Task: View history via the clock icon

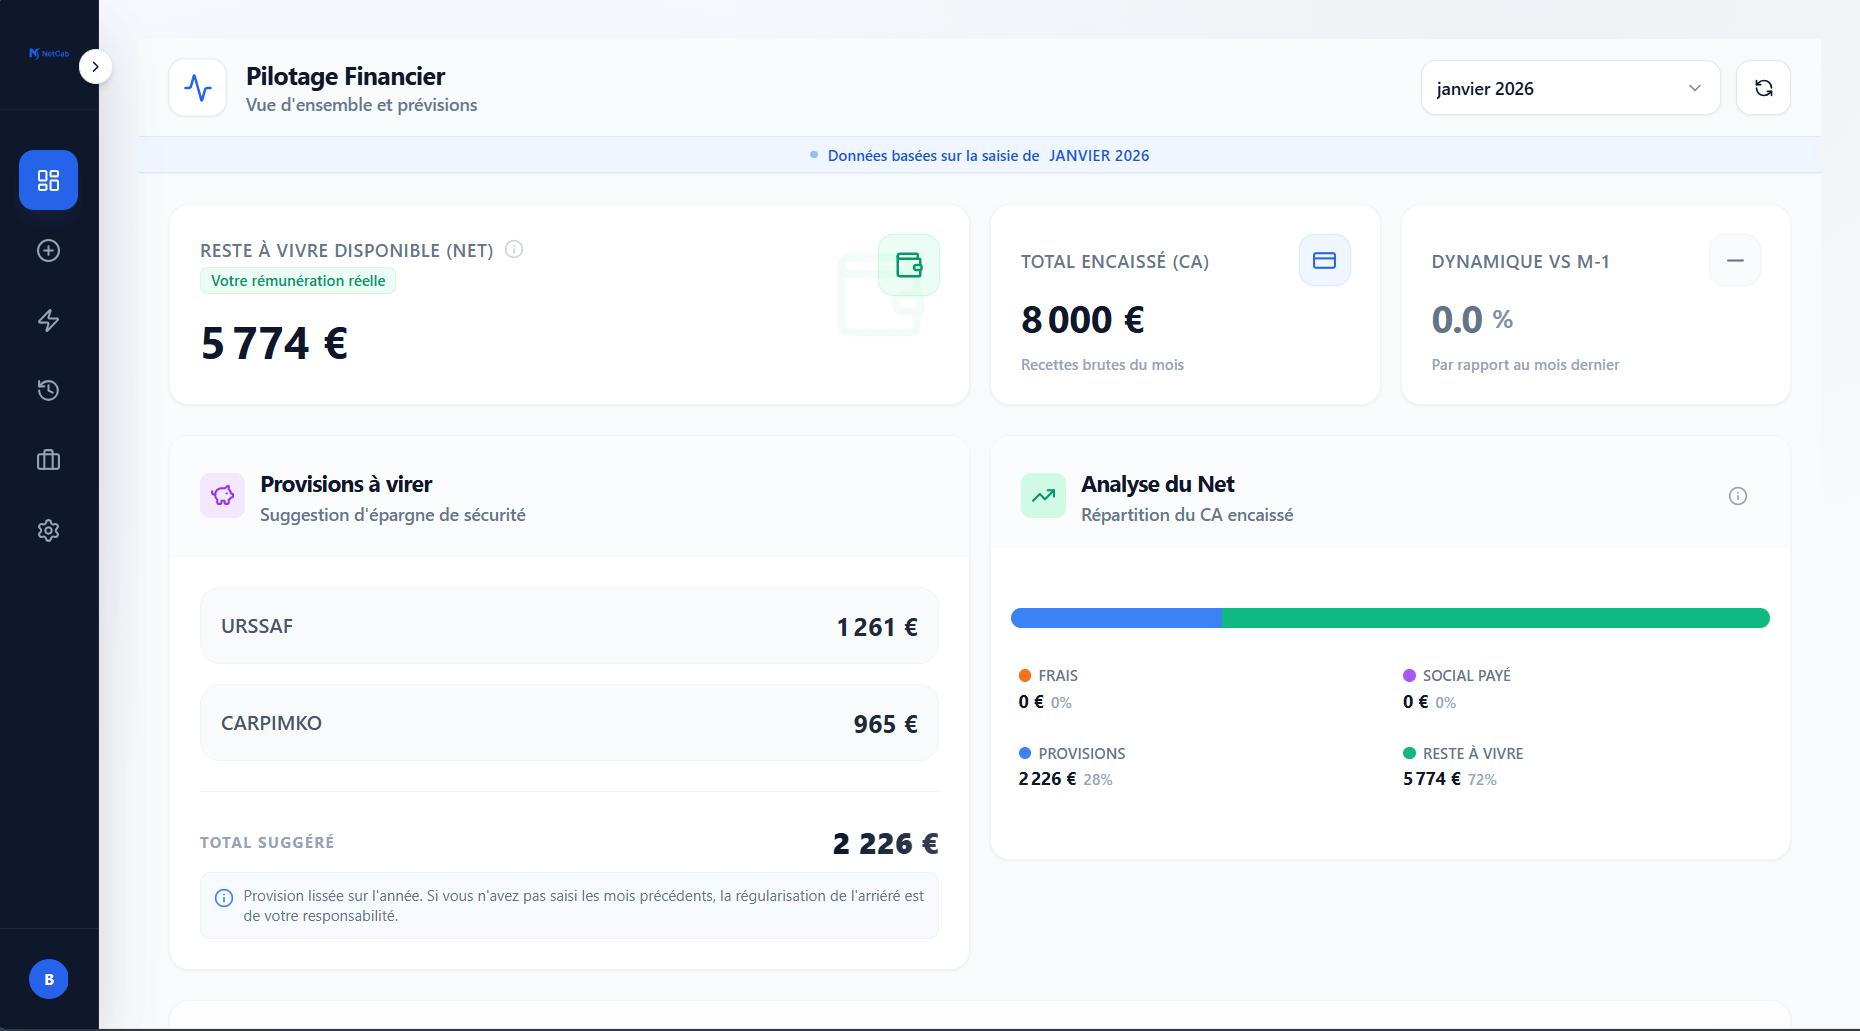Action: point(48,390)
